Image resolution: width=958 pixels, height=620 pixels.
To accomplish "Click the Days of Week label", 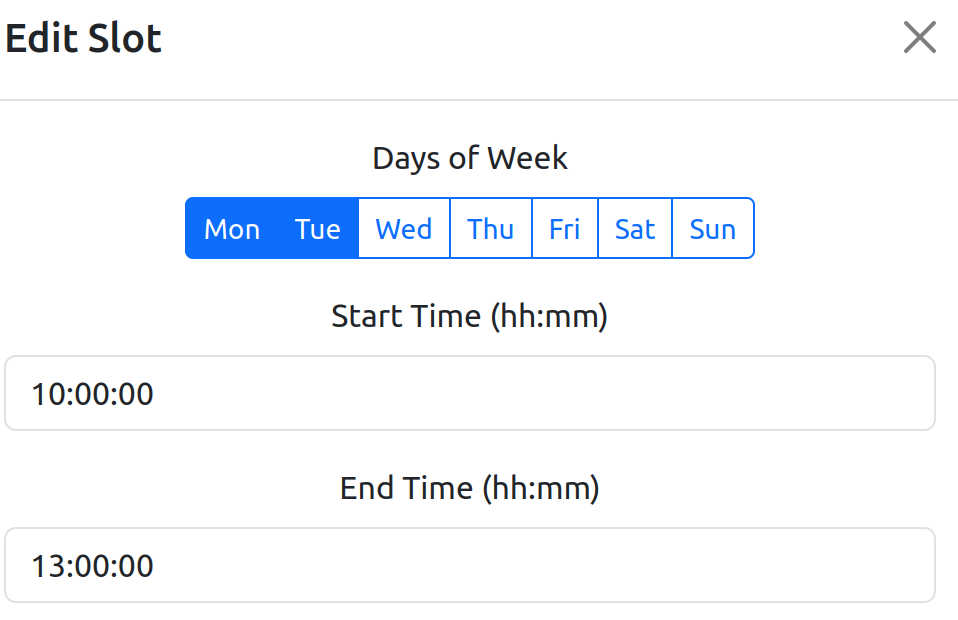I will 470,158.
